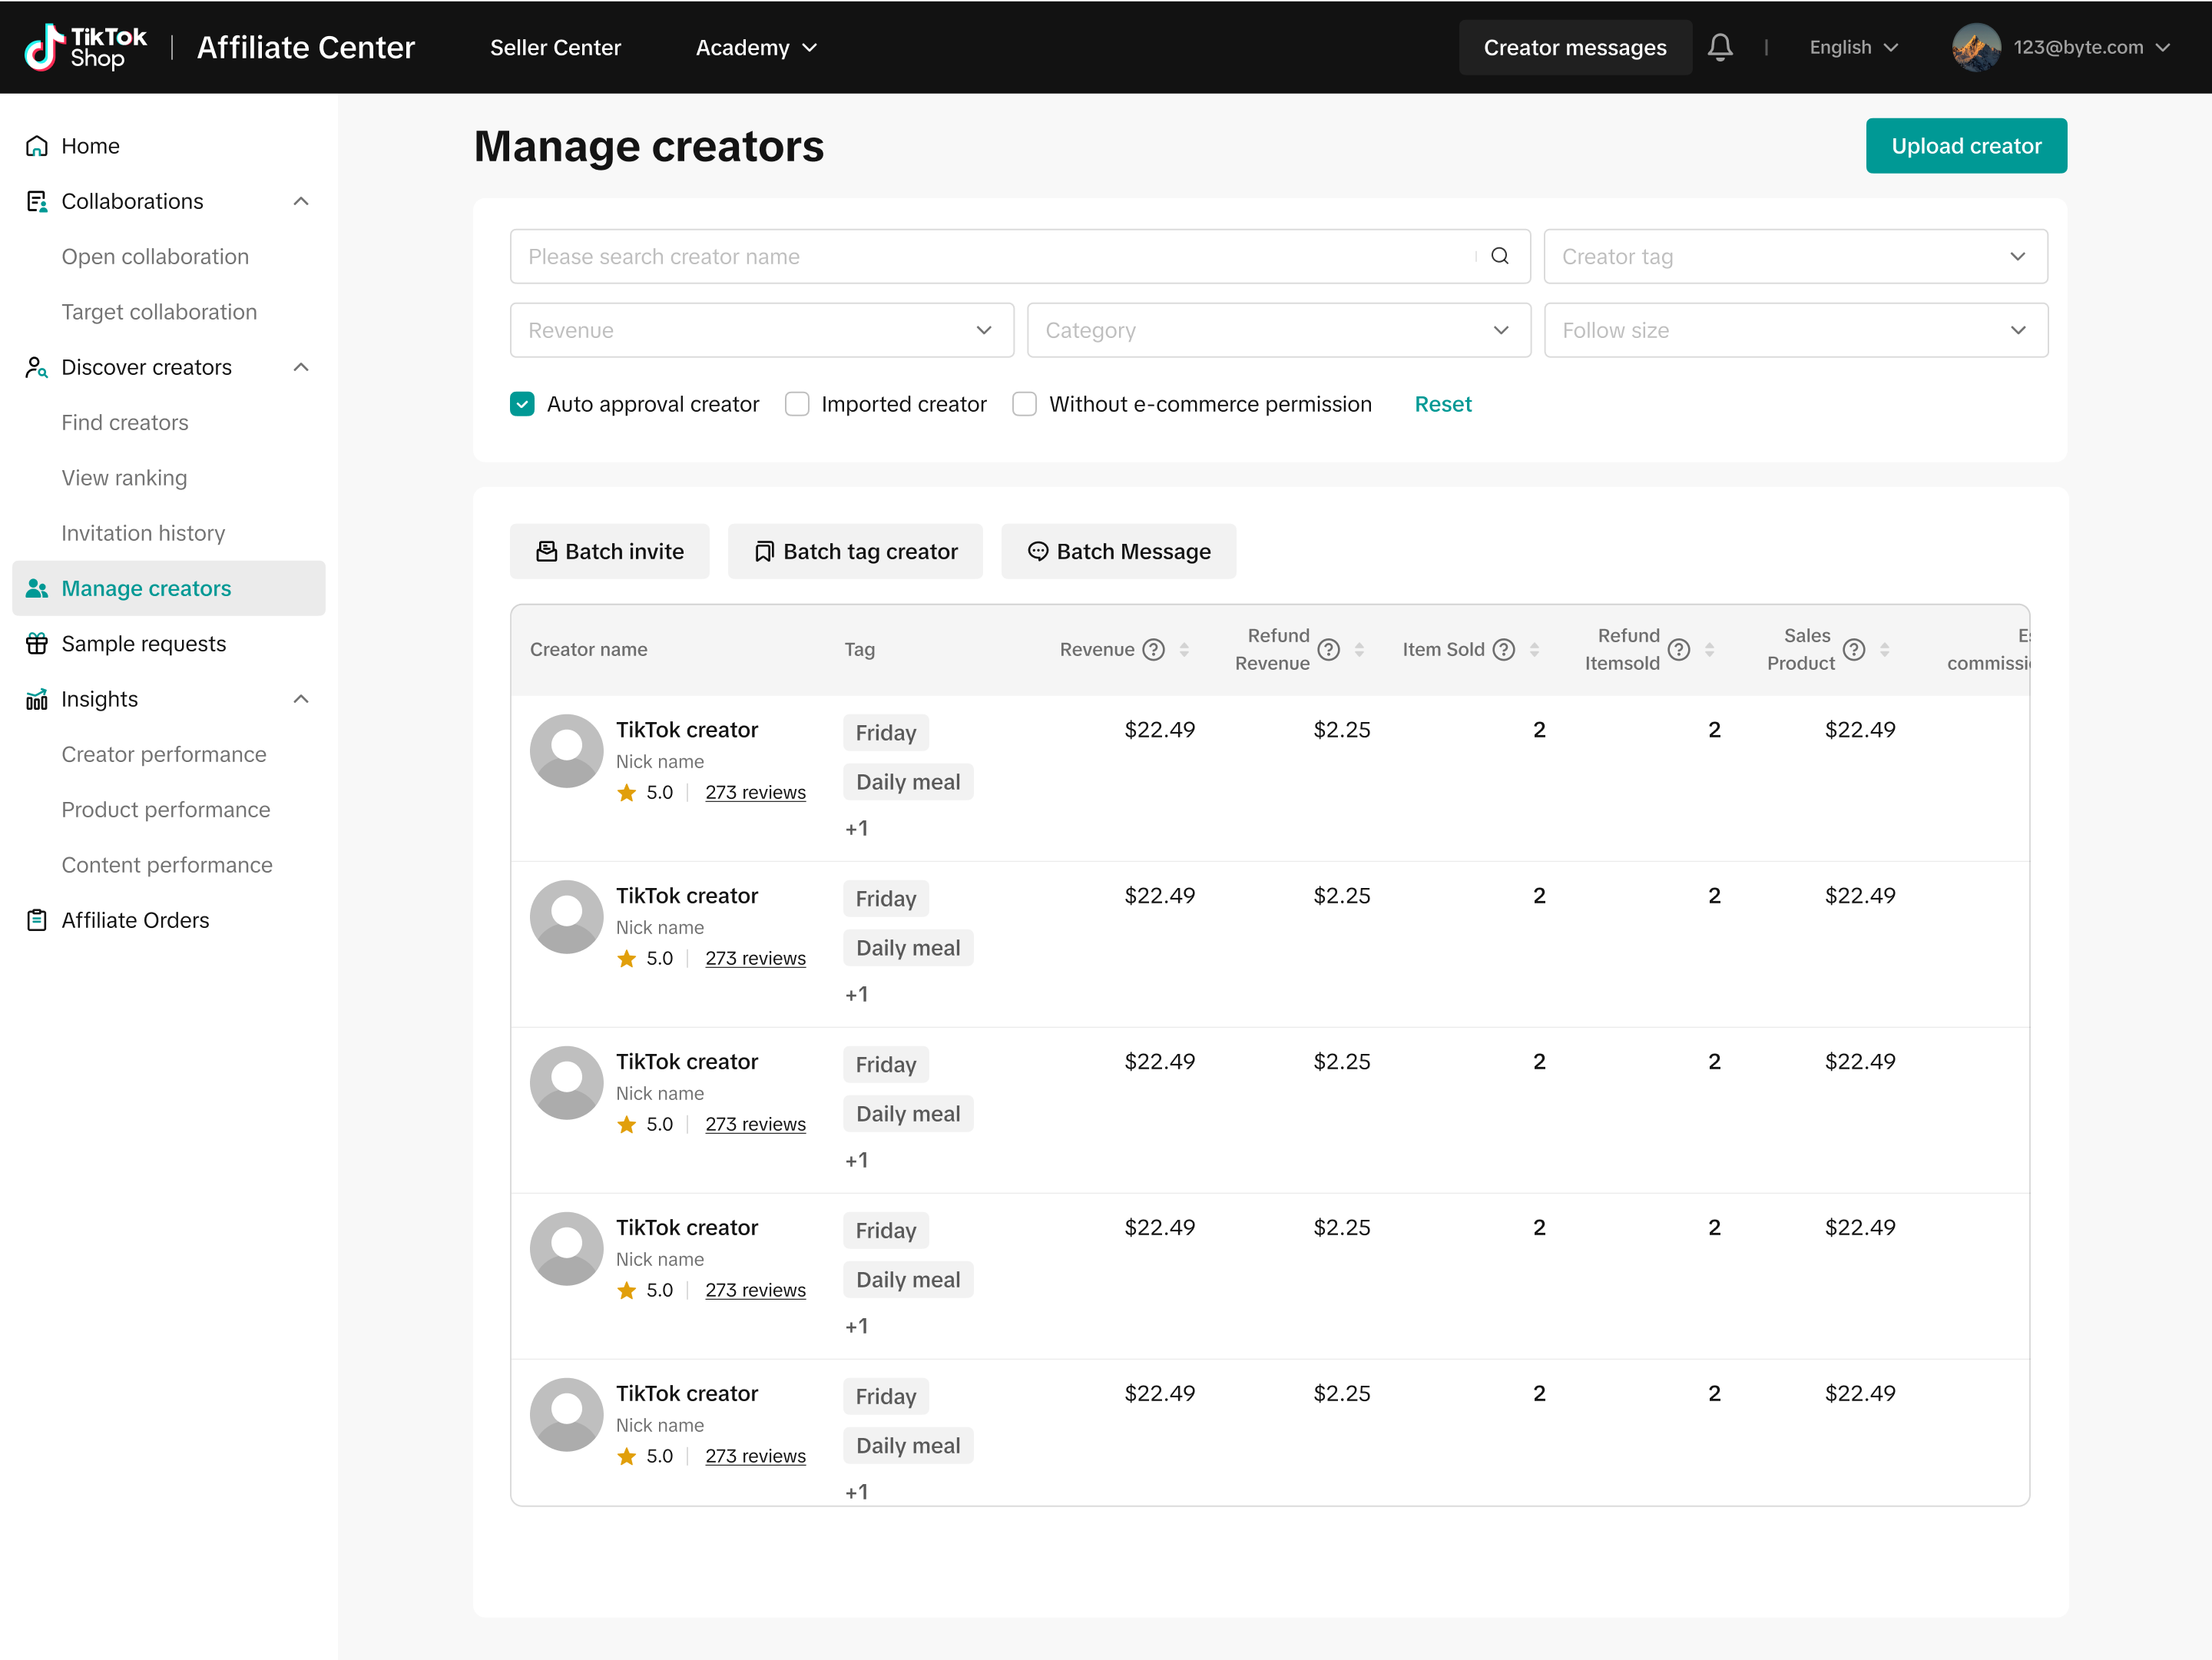Image resolution: width=2212 pixels, height=1660 pixels.
Task: Click Reset filters link
Action: click(1442, 404)
